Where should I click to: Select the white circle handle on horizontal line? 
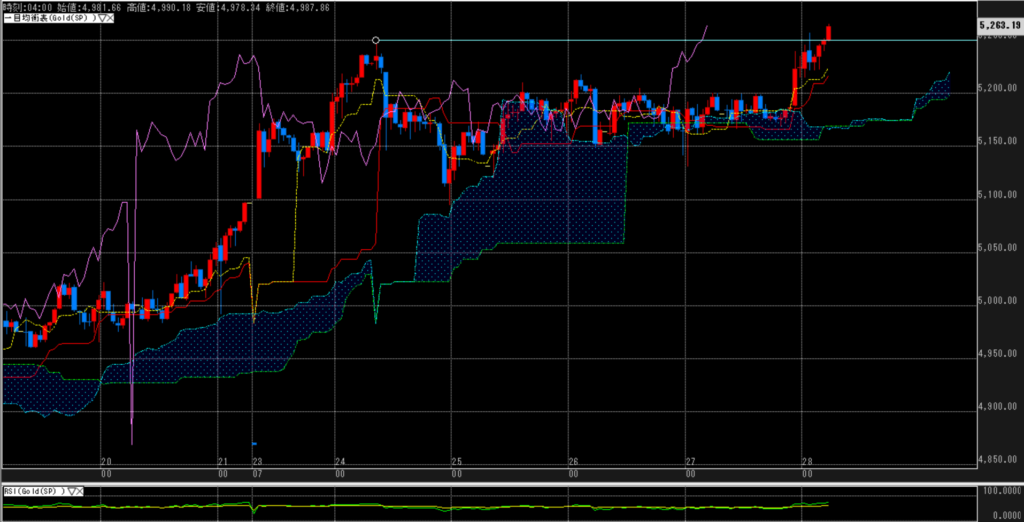376,40
